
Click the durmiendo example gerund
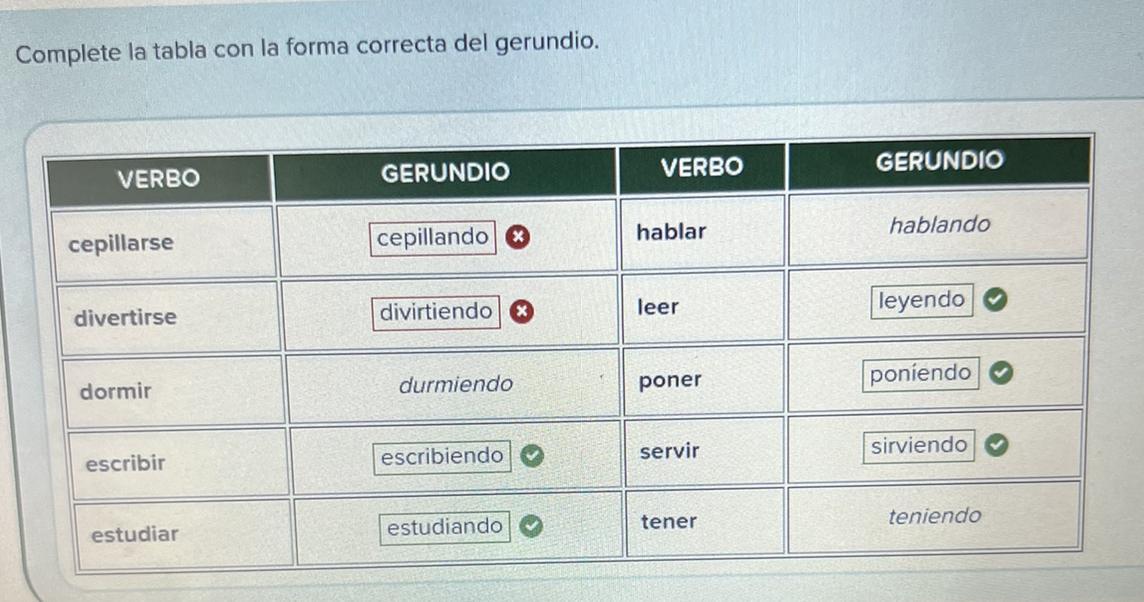click(456, 384)
